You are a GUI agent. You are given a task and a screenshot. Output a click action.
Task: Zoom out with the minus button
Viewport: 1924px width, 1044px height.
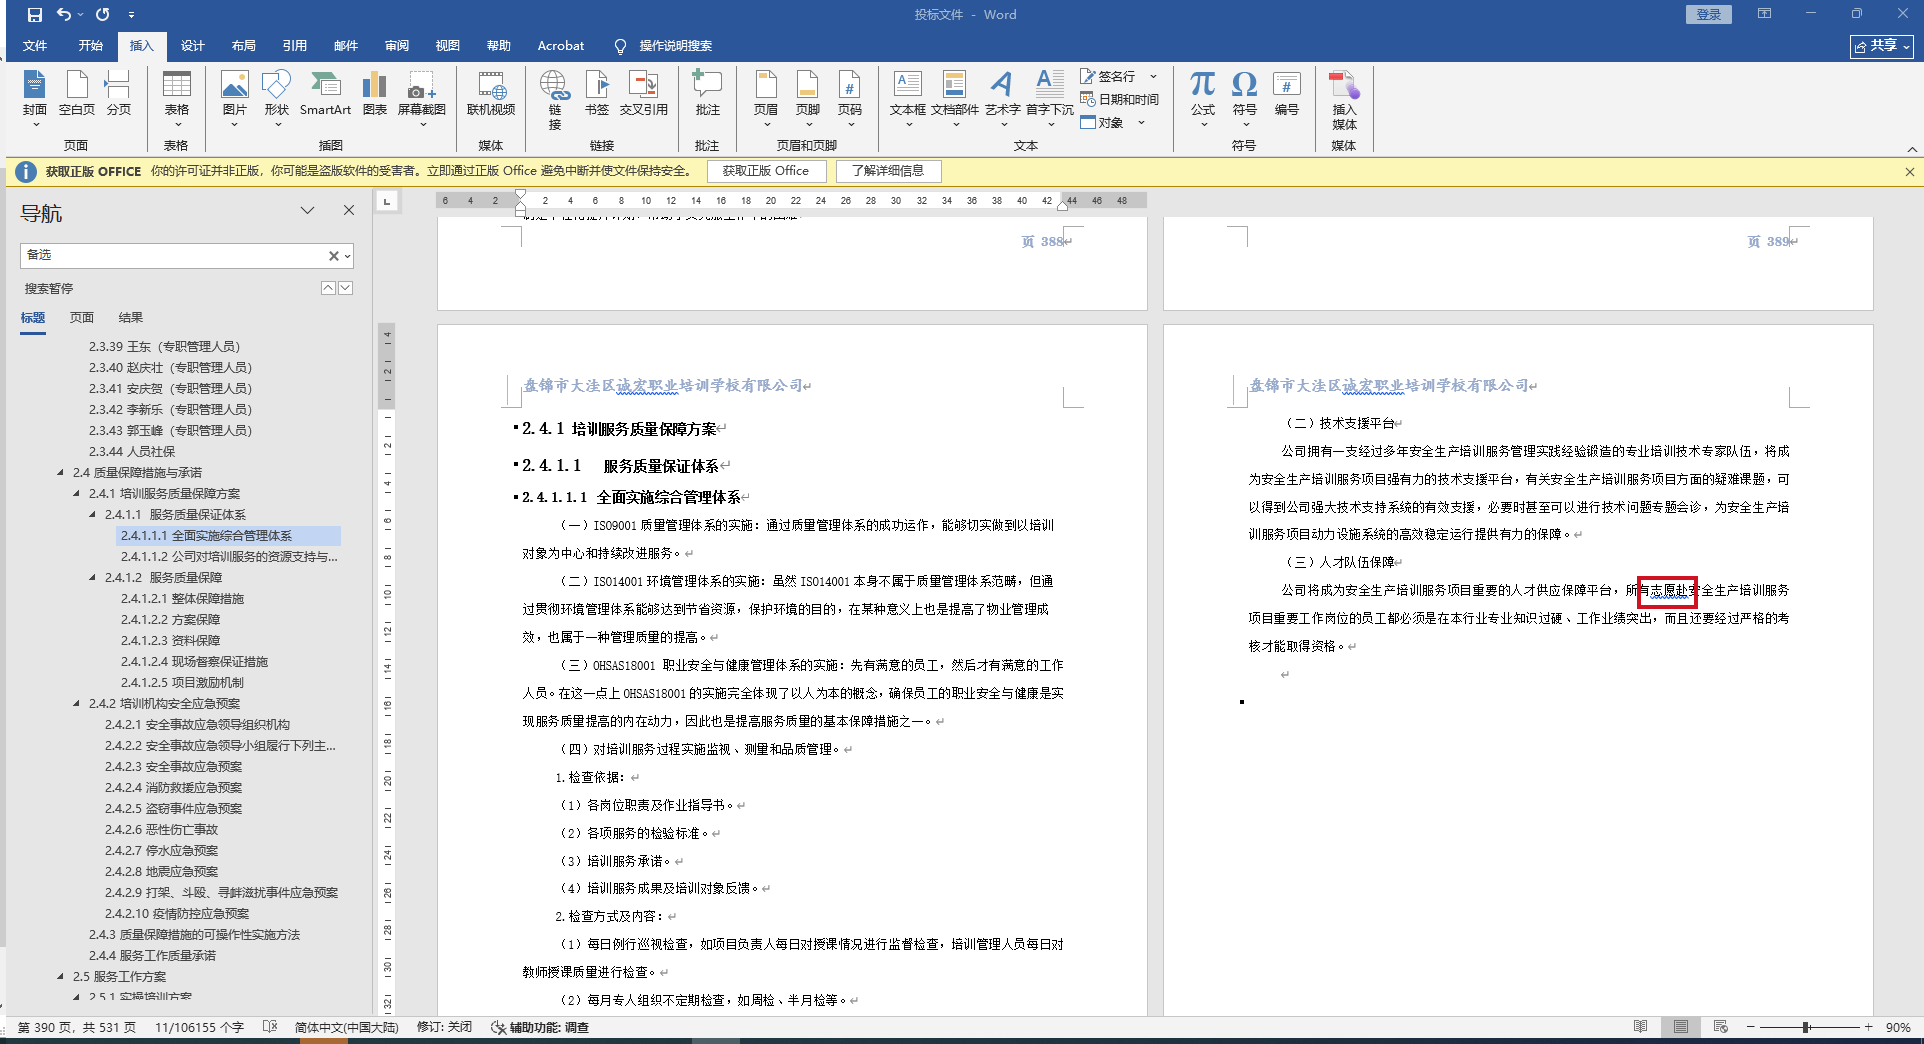tap(1751, 1027)
